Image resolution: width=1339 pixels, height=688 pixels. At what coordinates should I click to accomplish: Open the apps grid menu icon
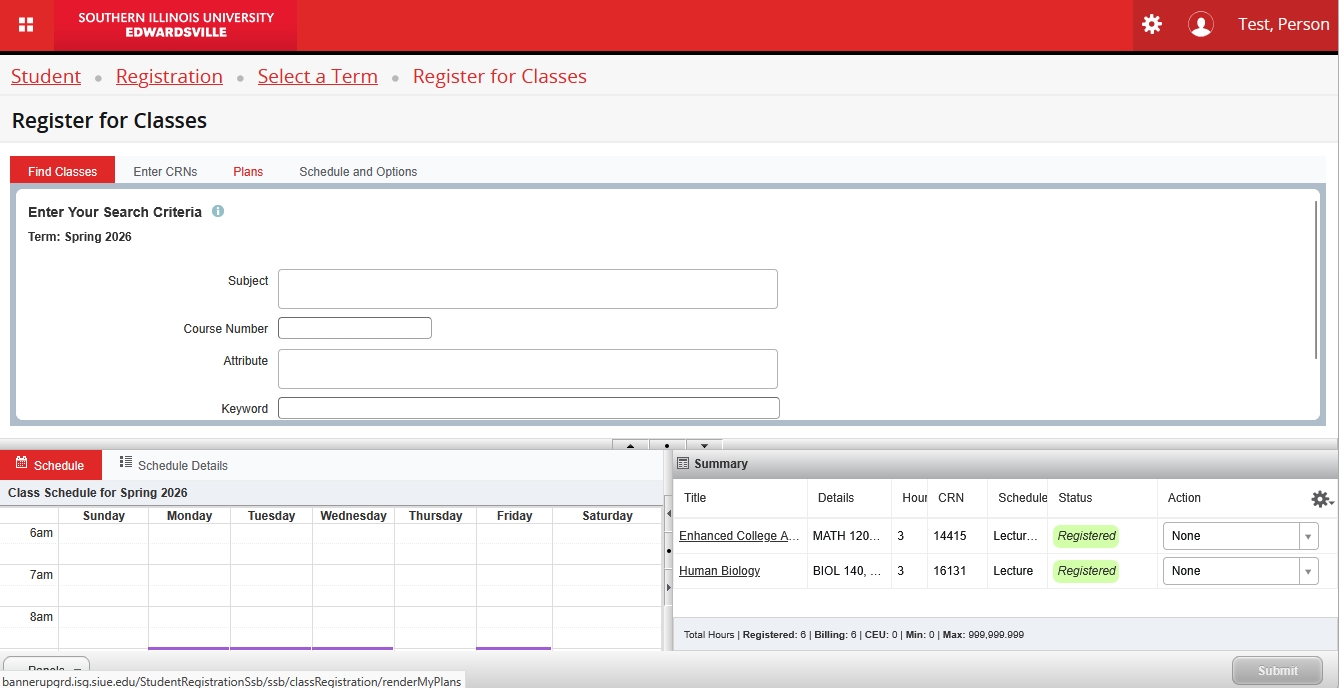click(x=27, y=25)
